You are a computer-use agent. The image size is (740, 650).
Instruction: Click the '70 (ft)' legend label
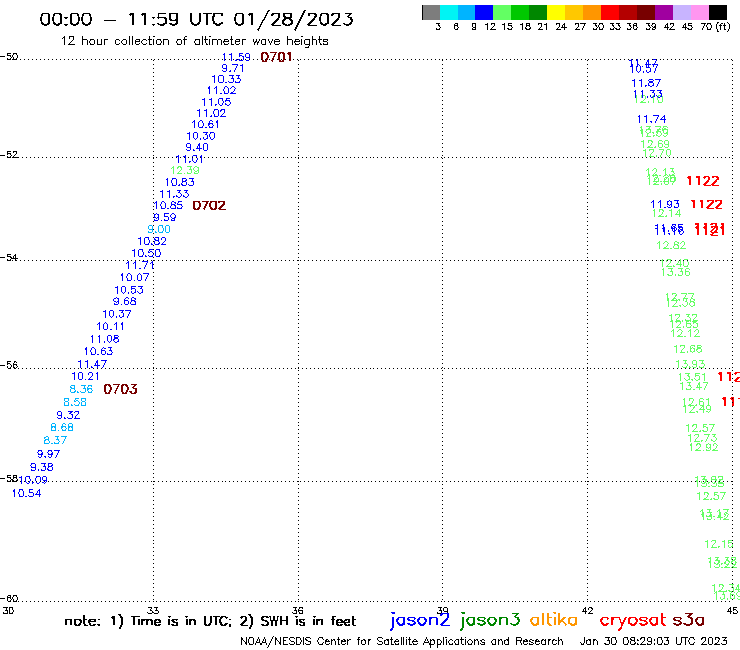tap(715, 26)
